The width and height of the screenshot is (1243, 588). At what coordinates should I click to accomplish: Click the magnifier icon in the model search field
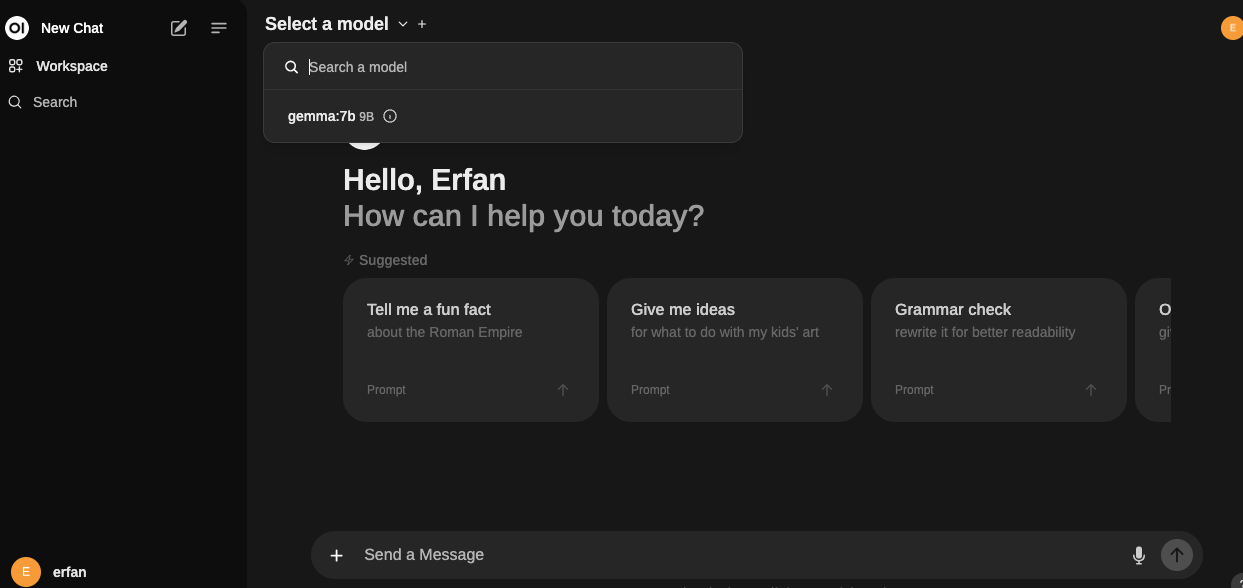[291, 66]
